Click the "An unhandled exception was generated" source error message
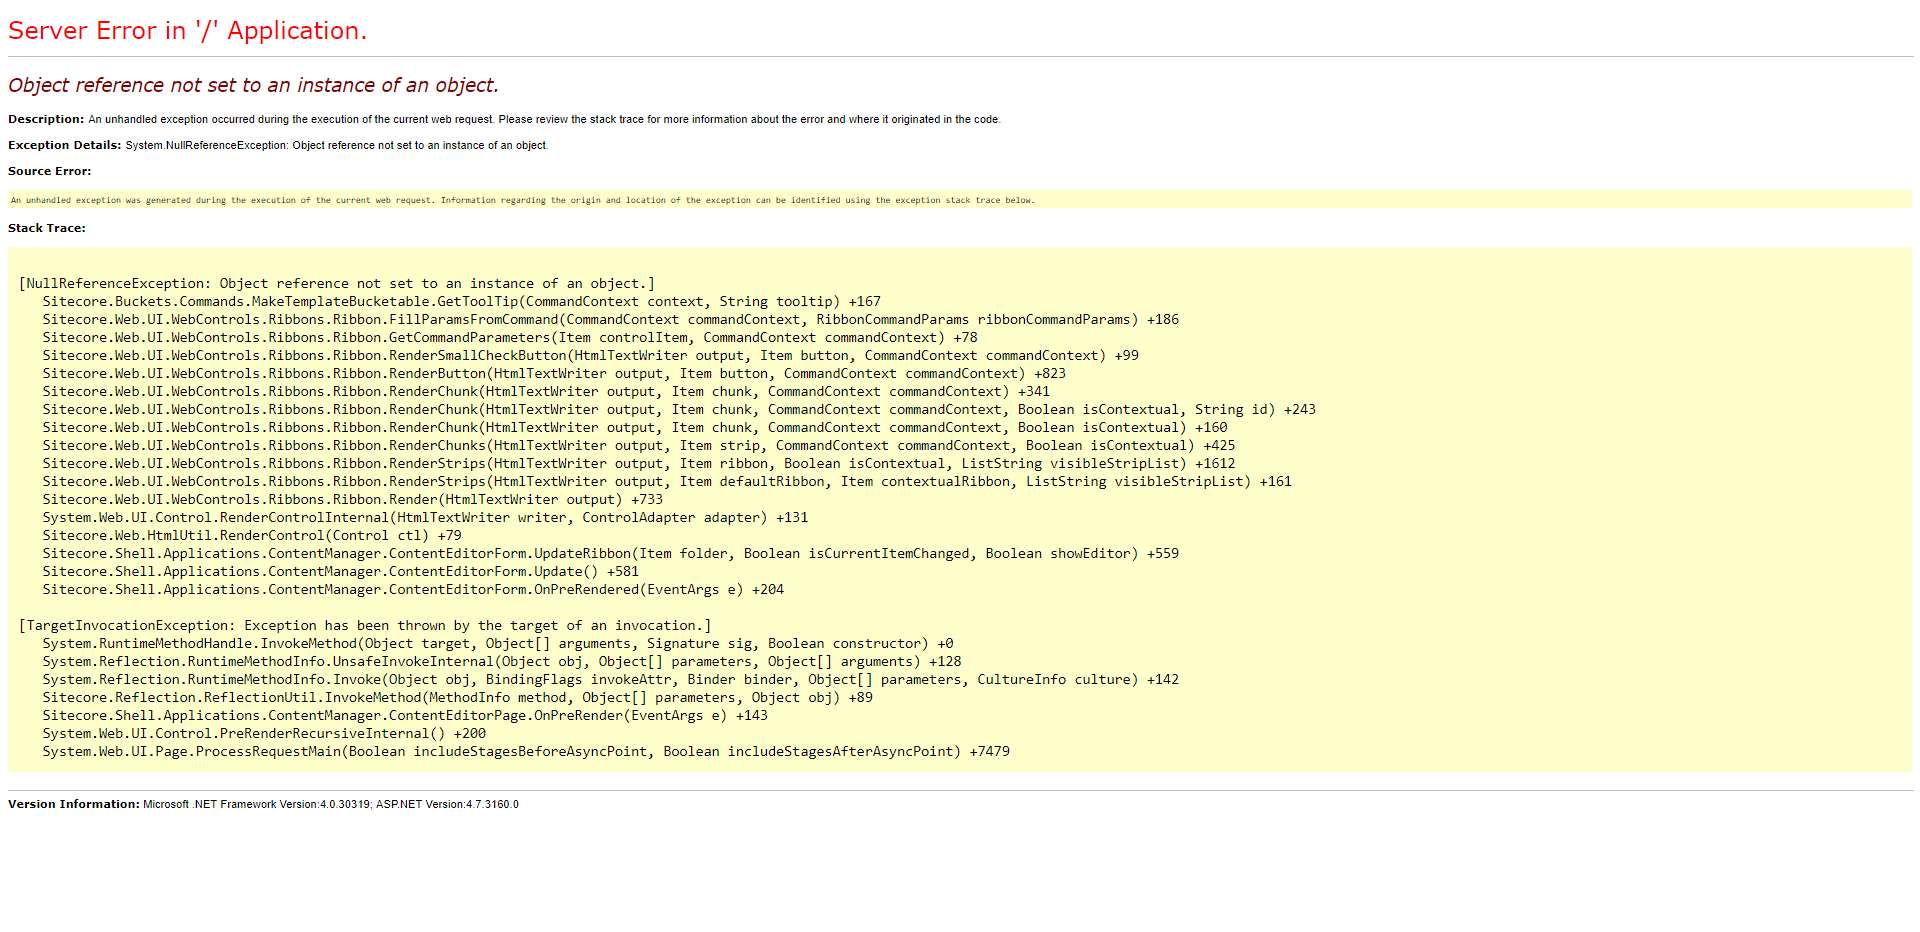Image resolution: width=1920 pixels, height=932 pixels. point(522,200)
